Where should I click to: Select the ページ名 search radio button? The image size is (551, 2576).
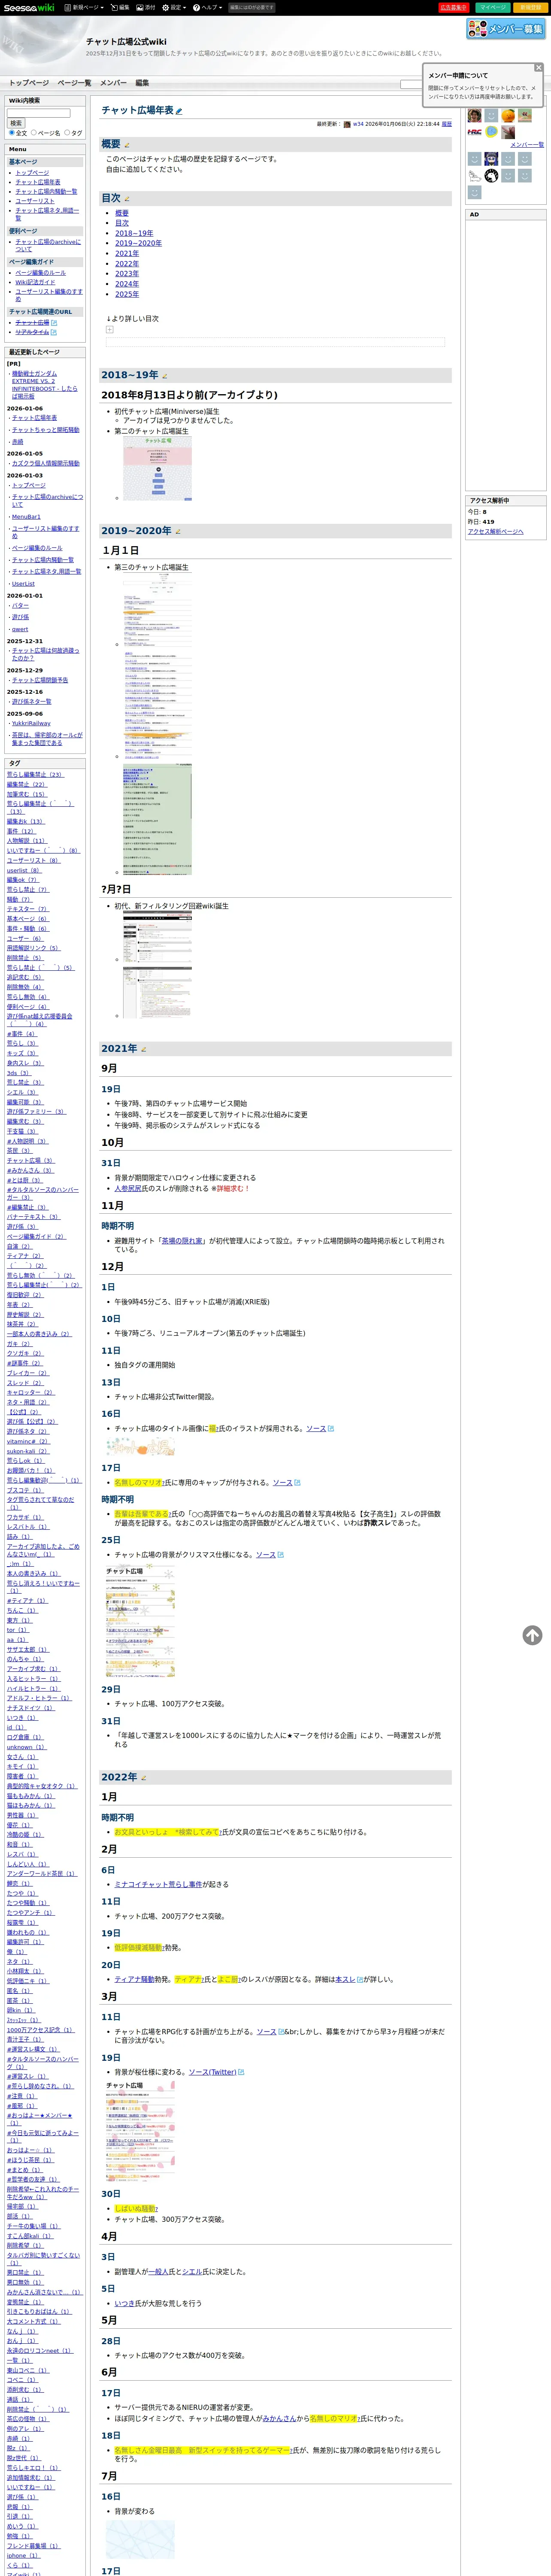point(34,133)
